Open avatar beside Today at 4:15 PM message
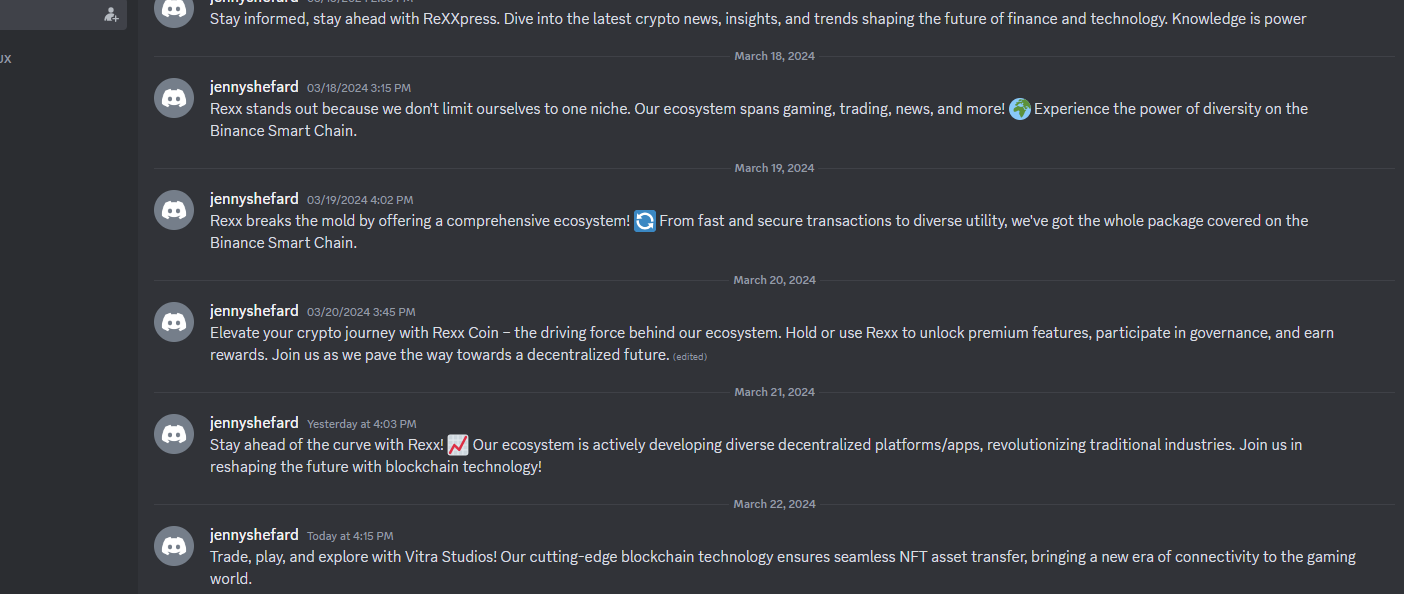The width and height of the screenshot is (1404, 594). pyautogui.click(x=174, y=546)
